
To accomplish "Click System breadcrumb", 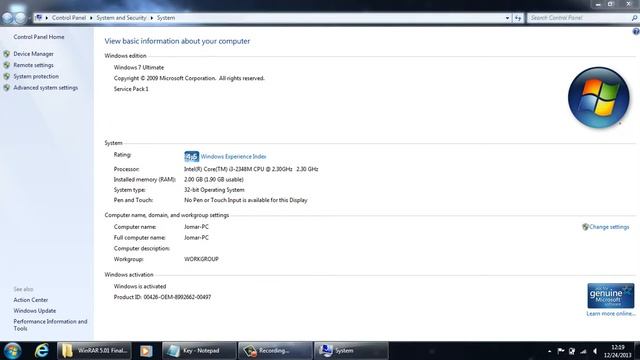I will tap(166, 18).
